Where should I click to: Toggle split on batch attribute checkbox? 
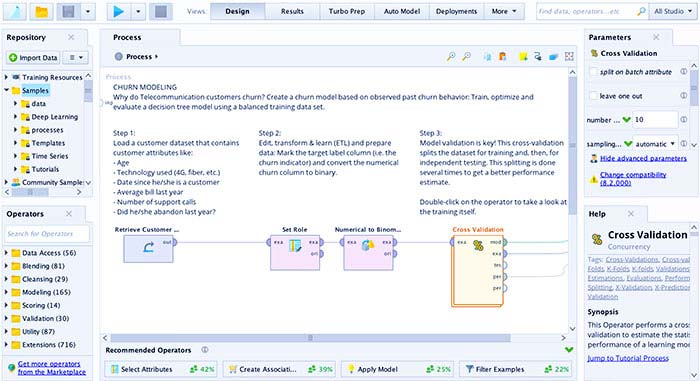pyautogui.click(x=593, y=72)
